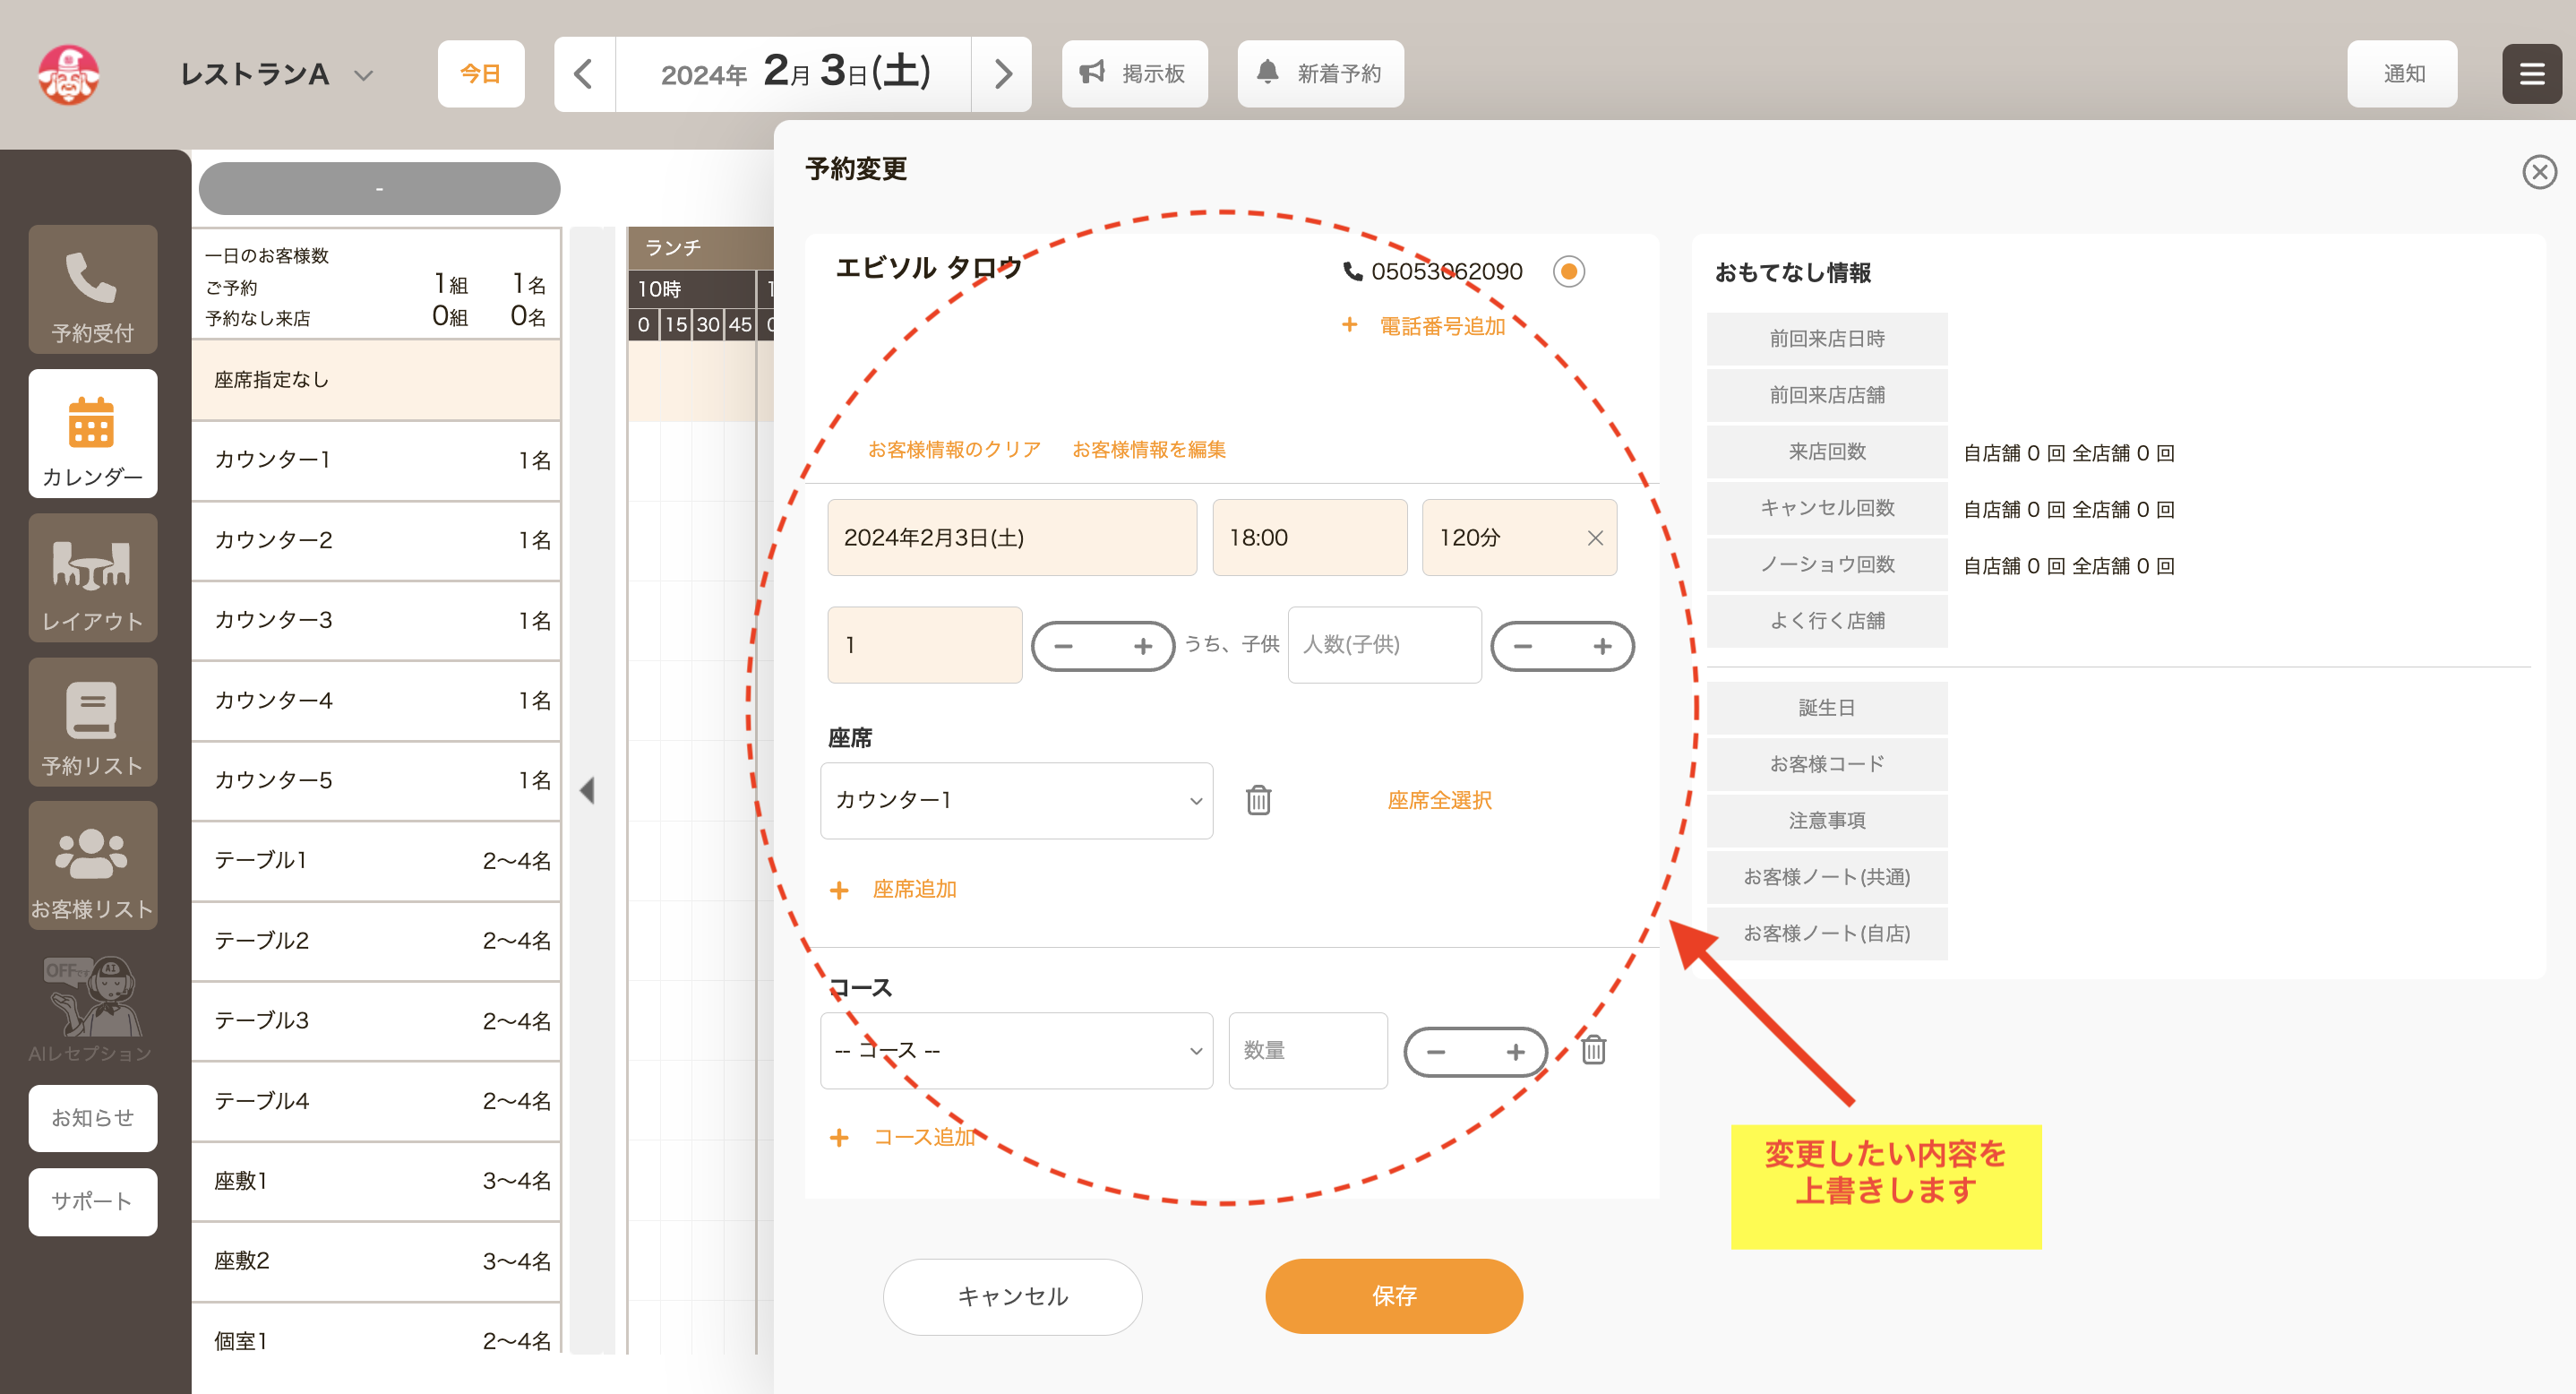Click the 10時 timeline hour header
Viewport: 2576px width, 1394px height.
tap(691, 289)
